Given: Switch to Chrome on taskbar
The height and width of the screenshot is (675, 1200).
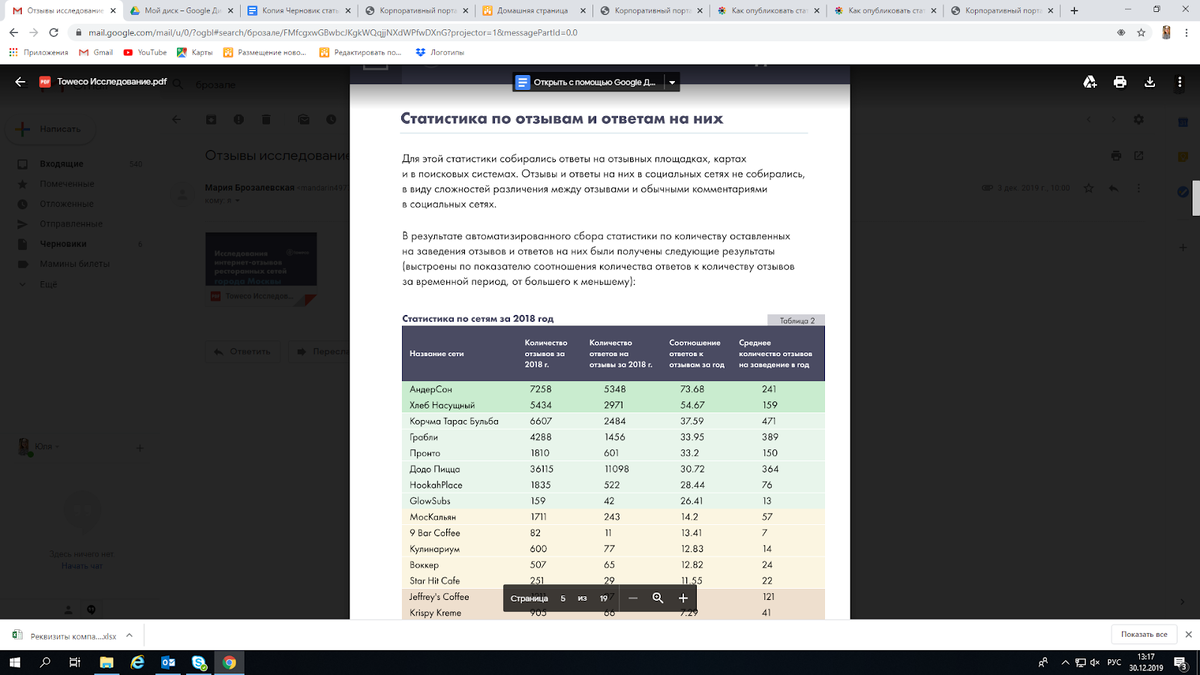Looking at the screenshot, I should pyautogui.click(x=229, y=662).
